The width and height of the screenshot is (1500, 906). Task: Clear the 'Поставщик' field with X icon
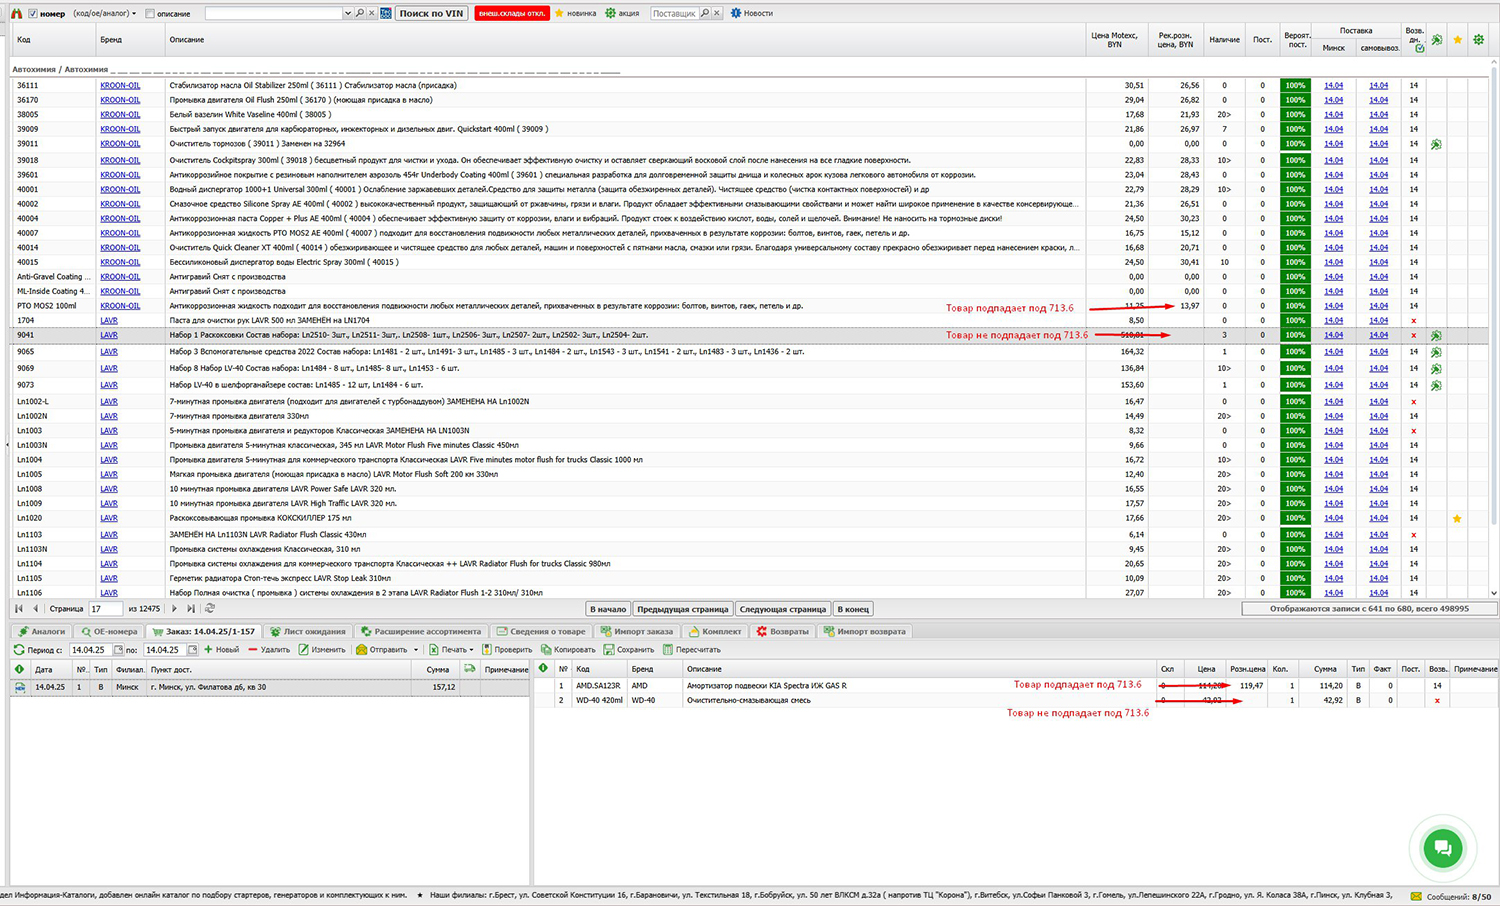(717, 13)
